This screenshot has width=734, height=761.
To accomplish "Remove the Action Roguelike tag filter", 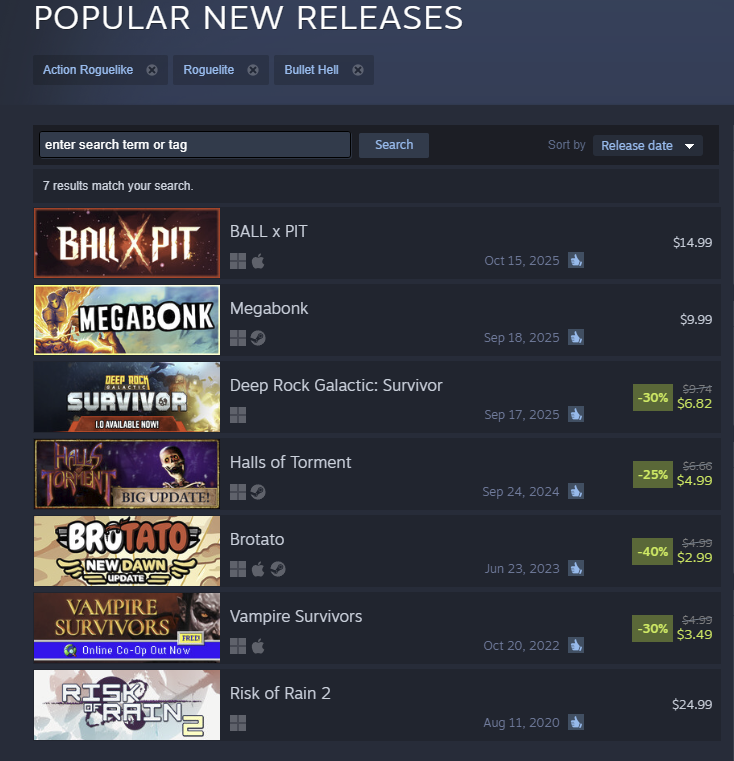I will (x=152, y=70).
